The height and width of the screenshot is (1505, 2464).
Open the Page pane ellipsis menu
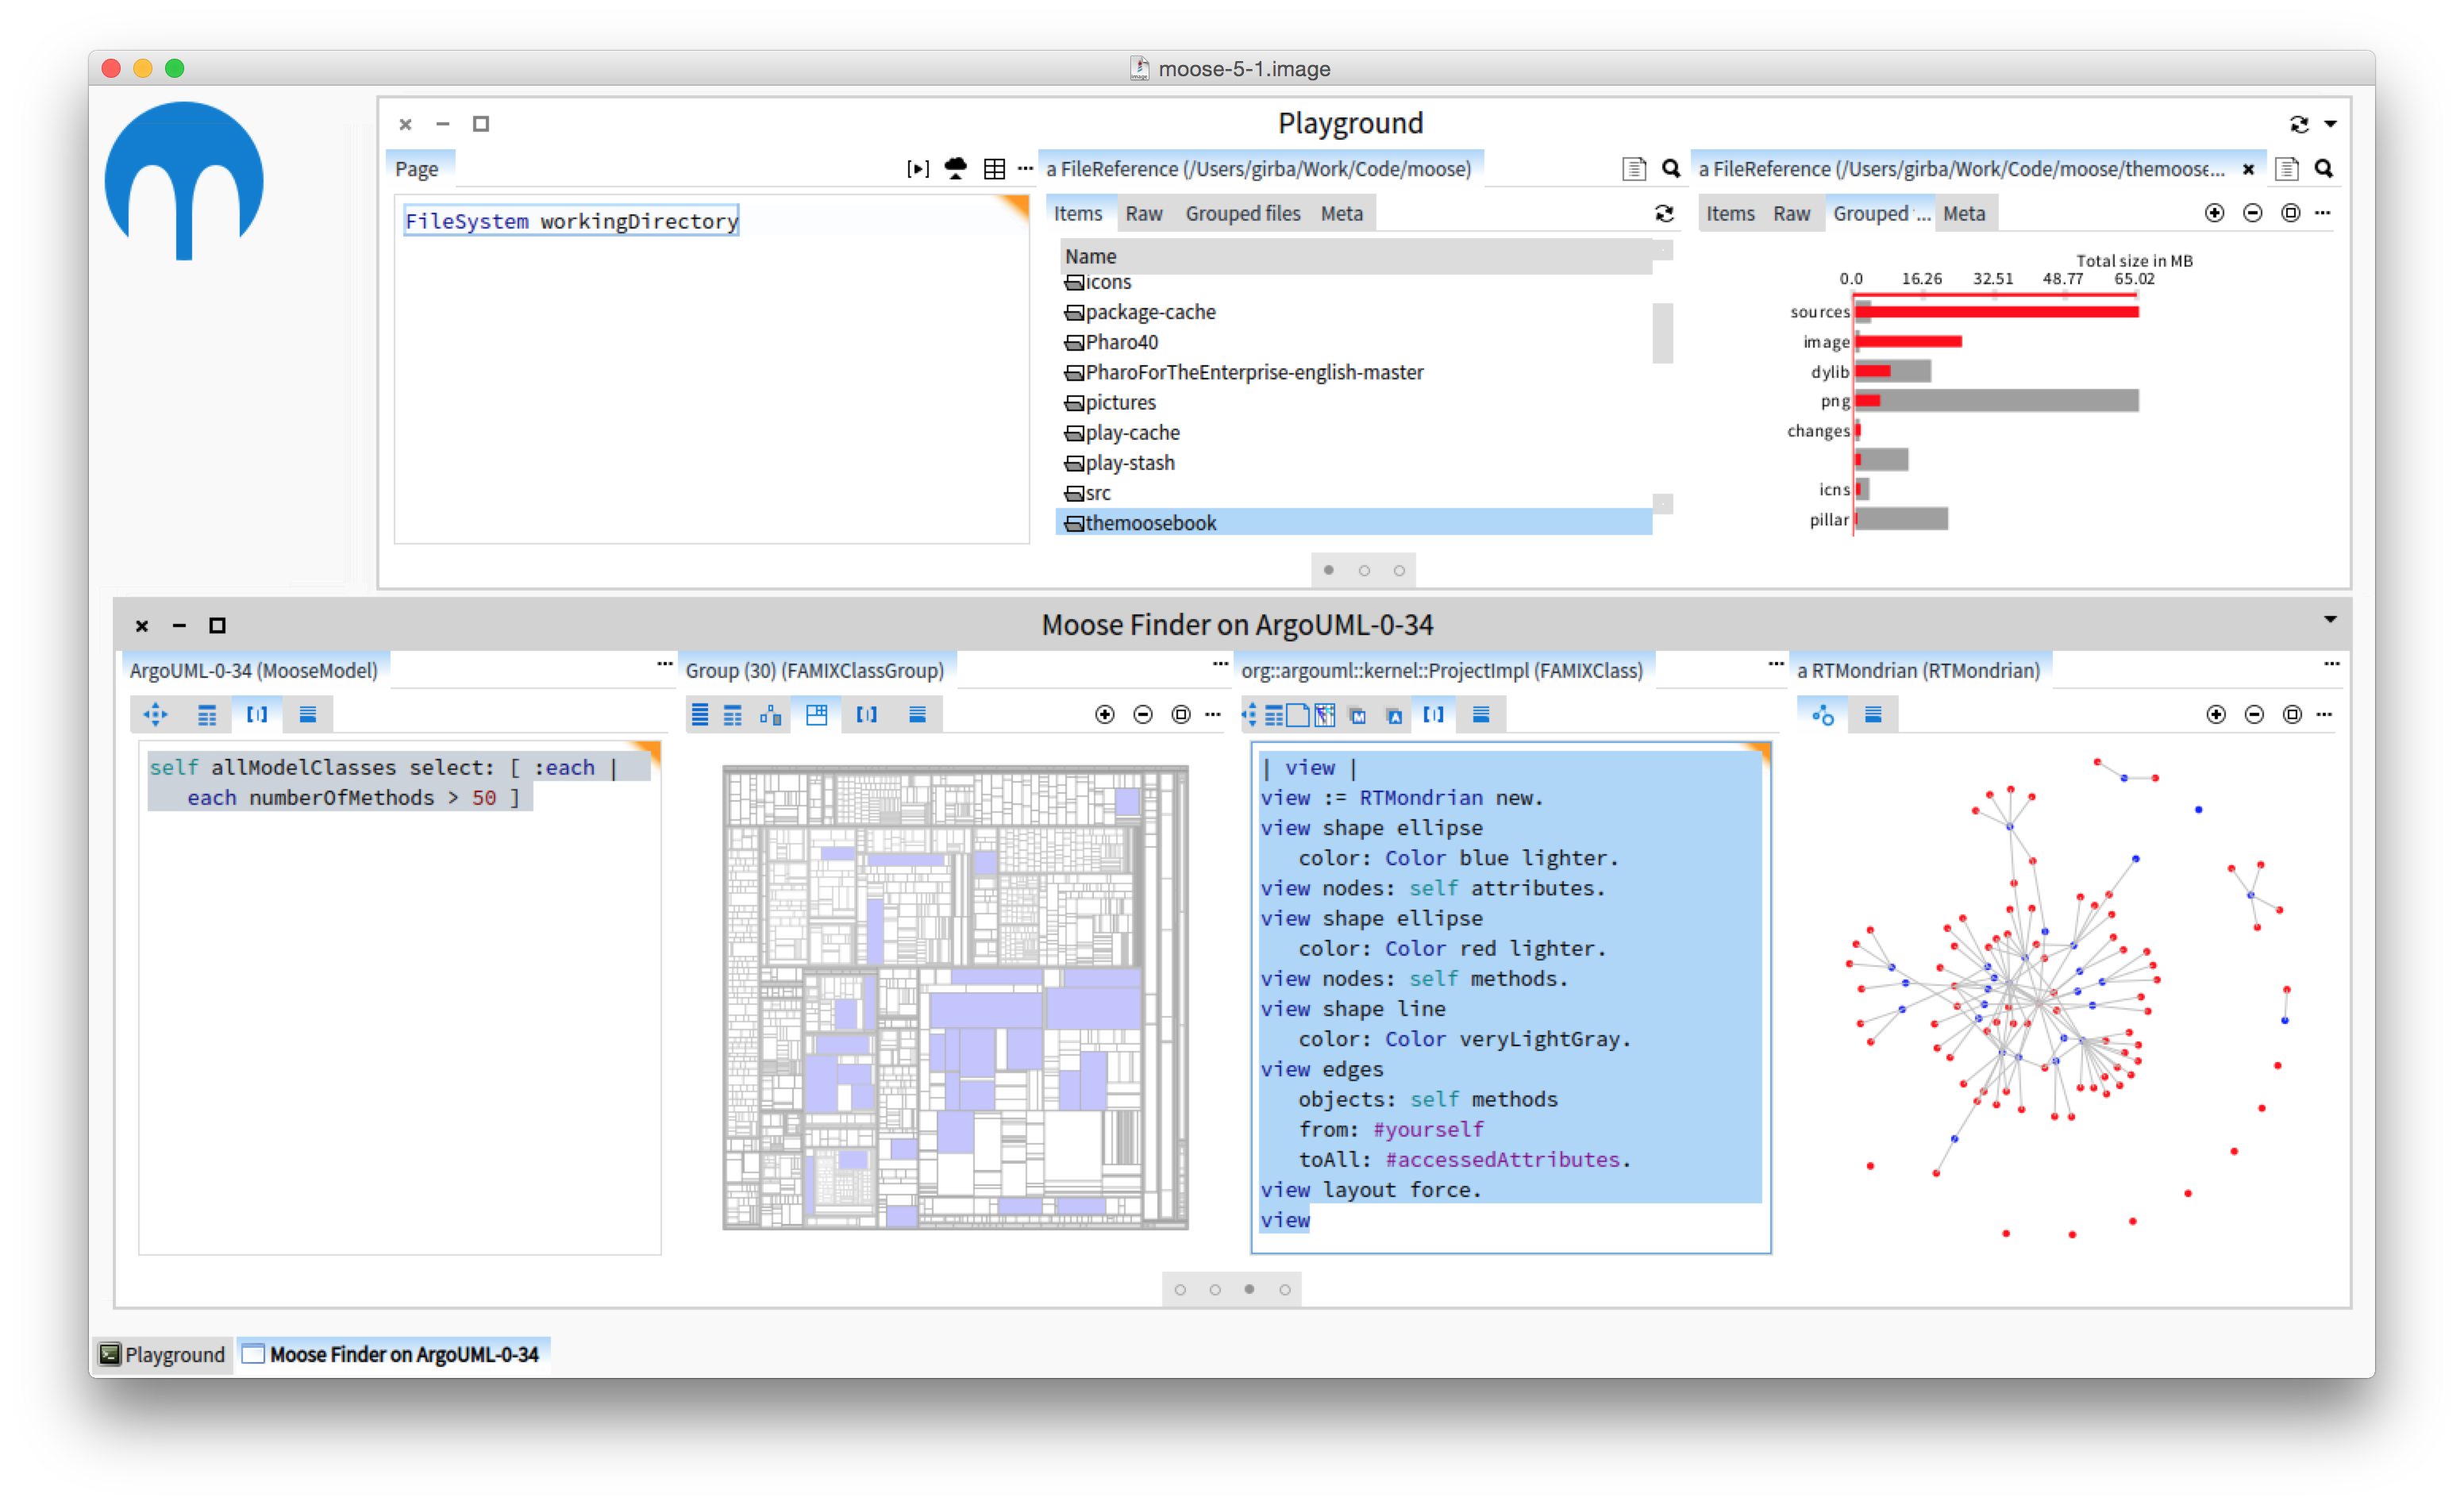tap(1024, 168)
